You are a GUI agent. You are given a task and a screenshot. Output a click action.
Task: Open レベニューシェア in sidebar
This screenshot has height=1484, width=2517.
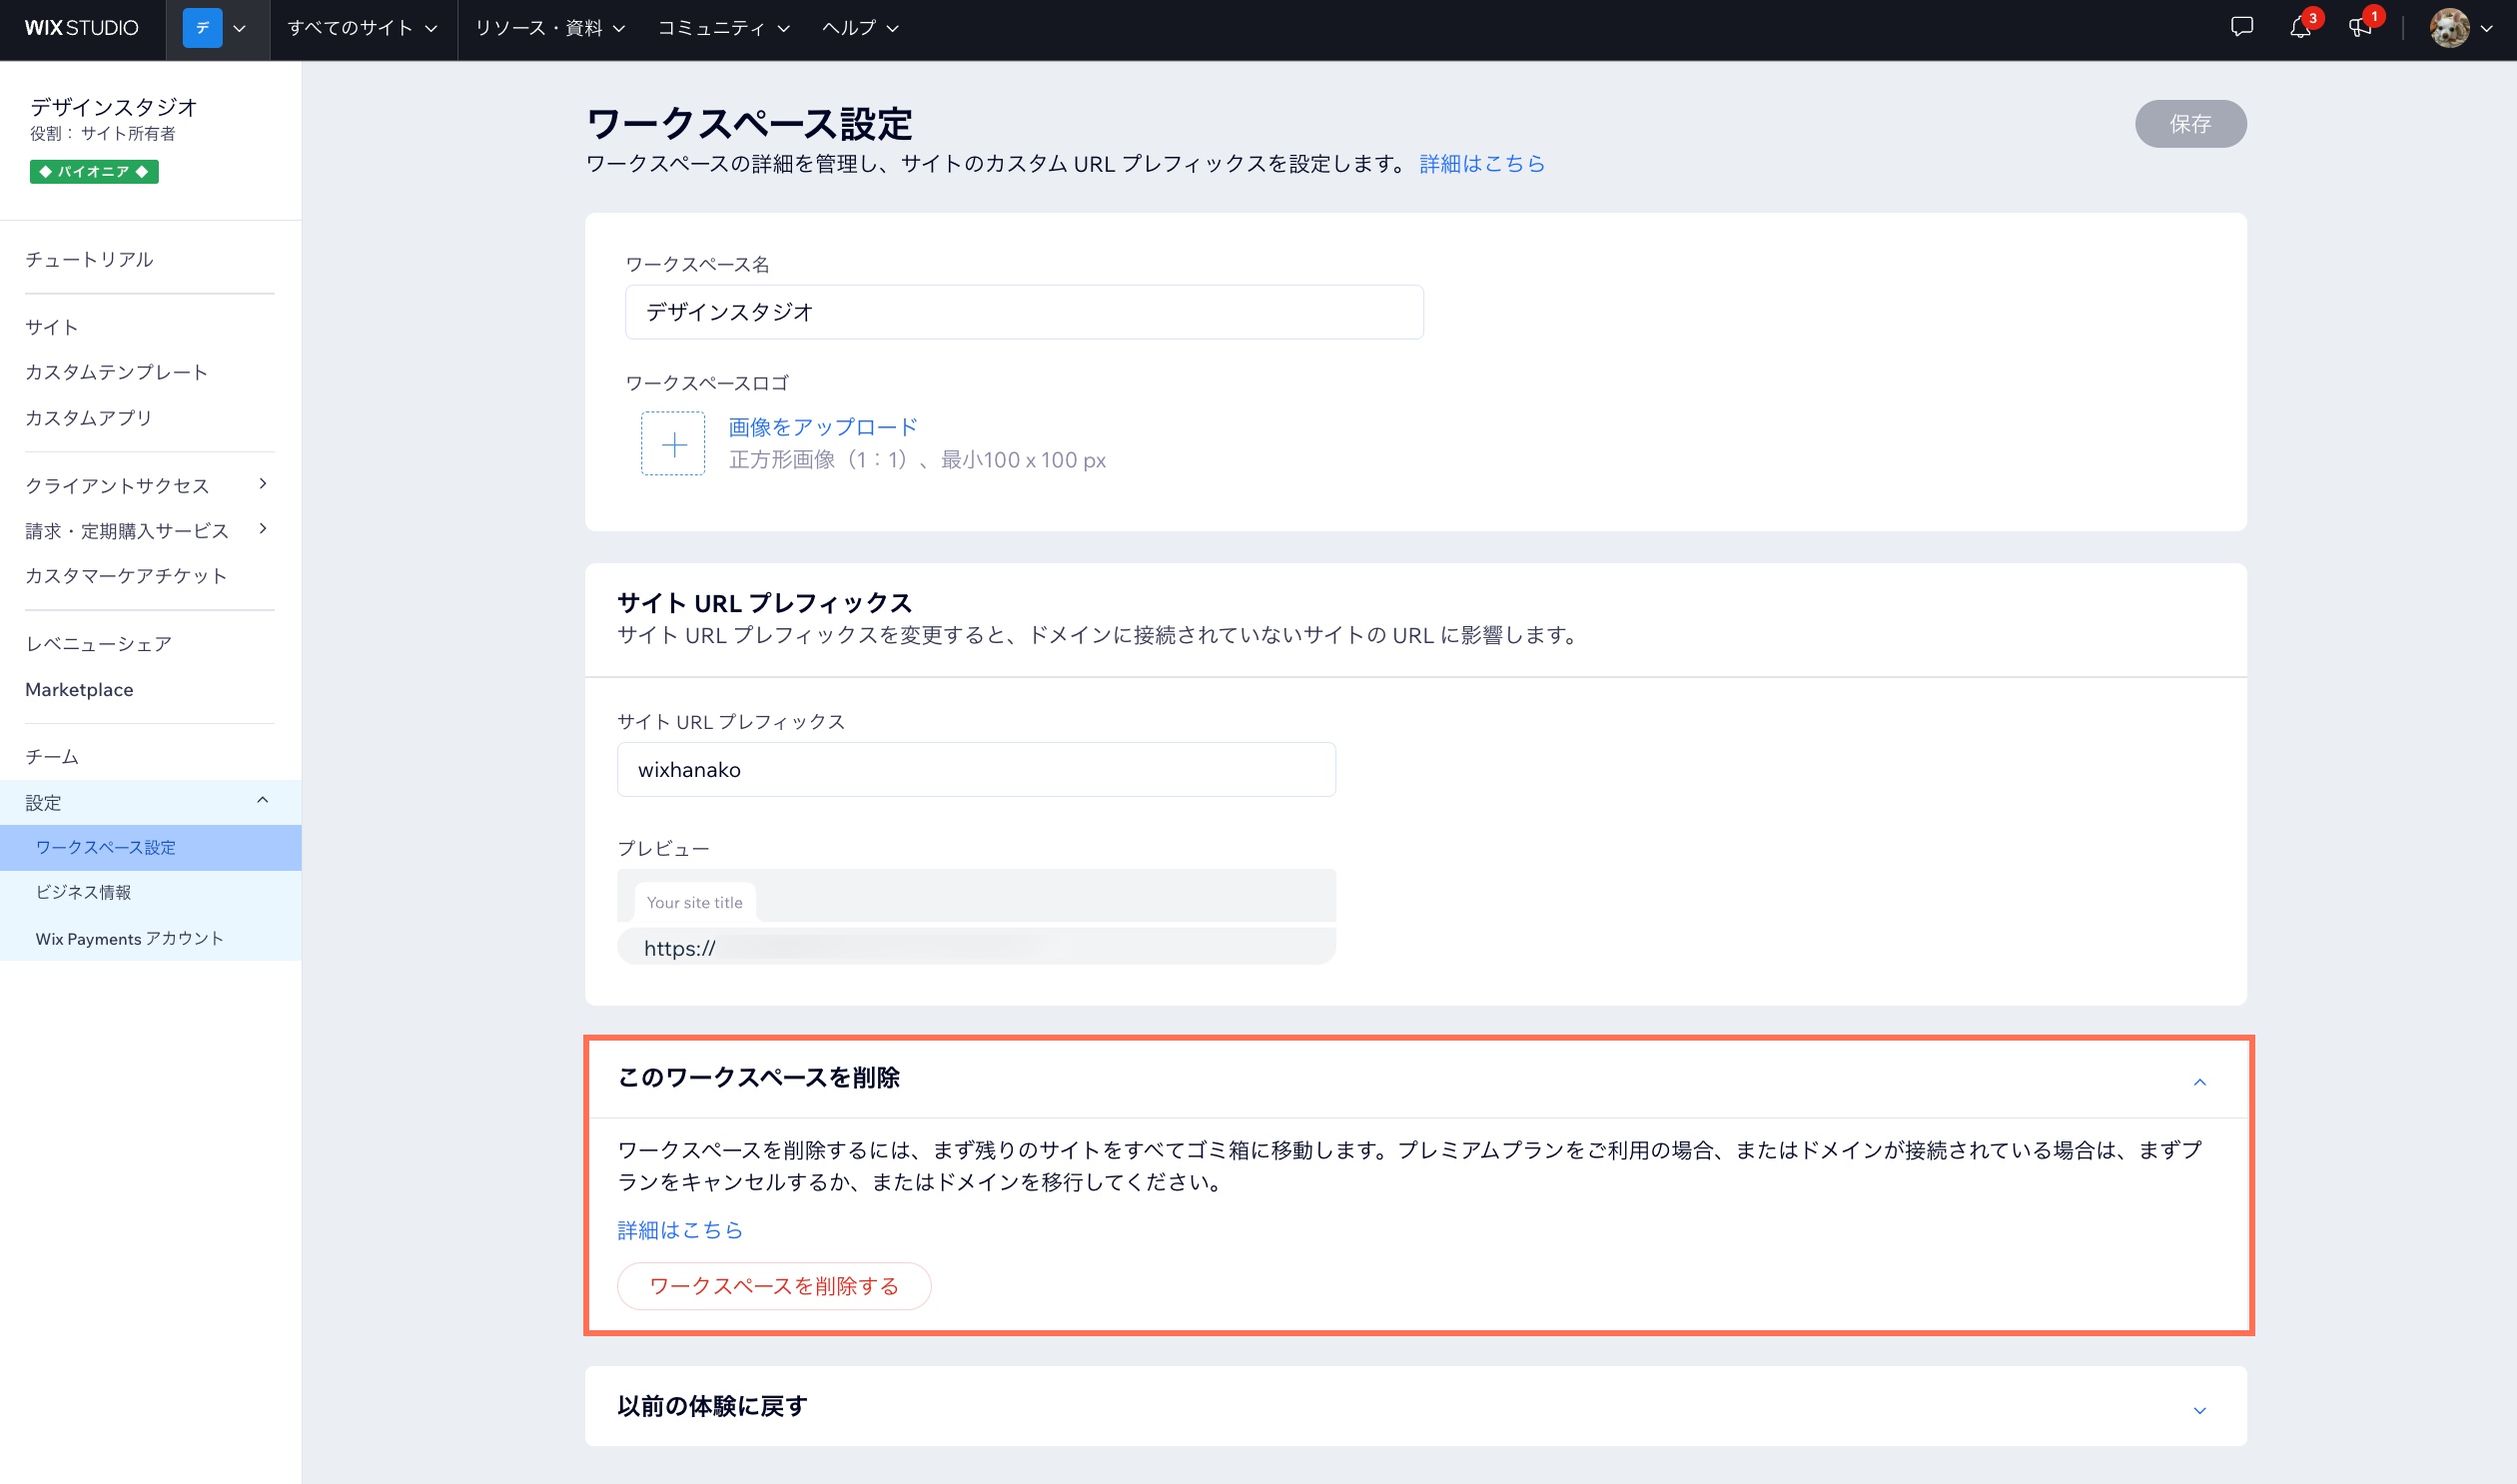coord(99,644)
